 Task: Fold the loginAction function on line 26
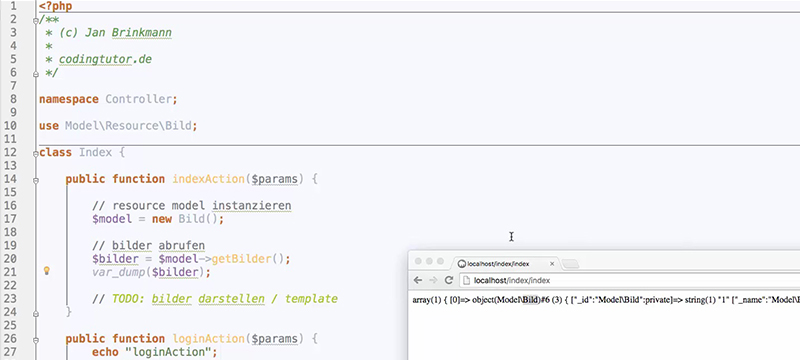coord(35,339)
